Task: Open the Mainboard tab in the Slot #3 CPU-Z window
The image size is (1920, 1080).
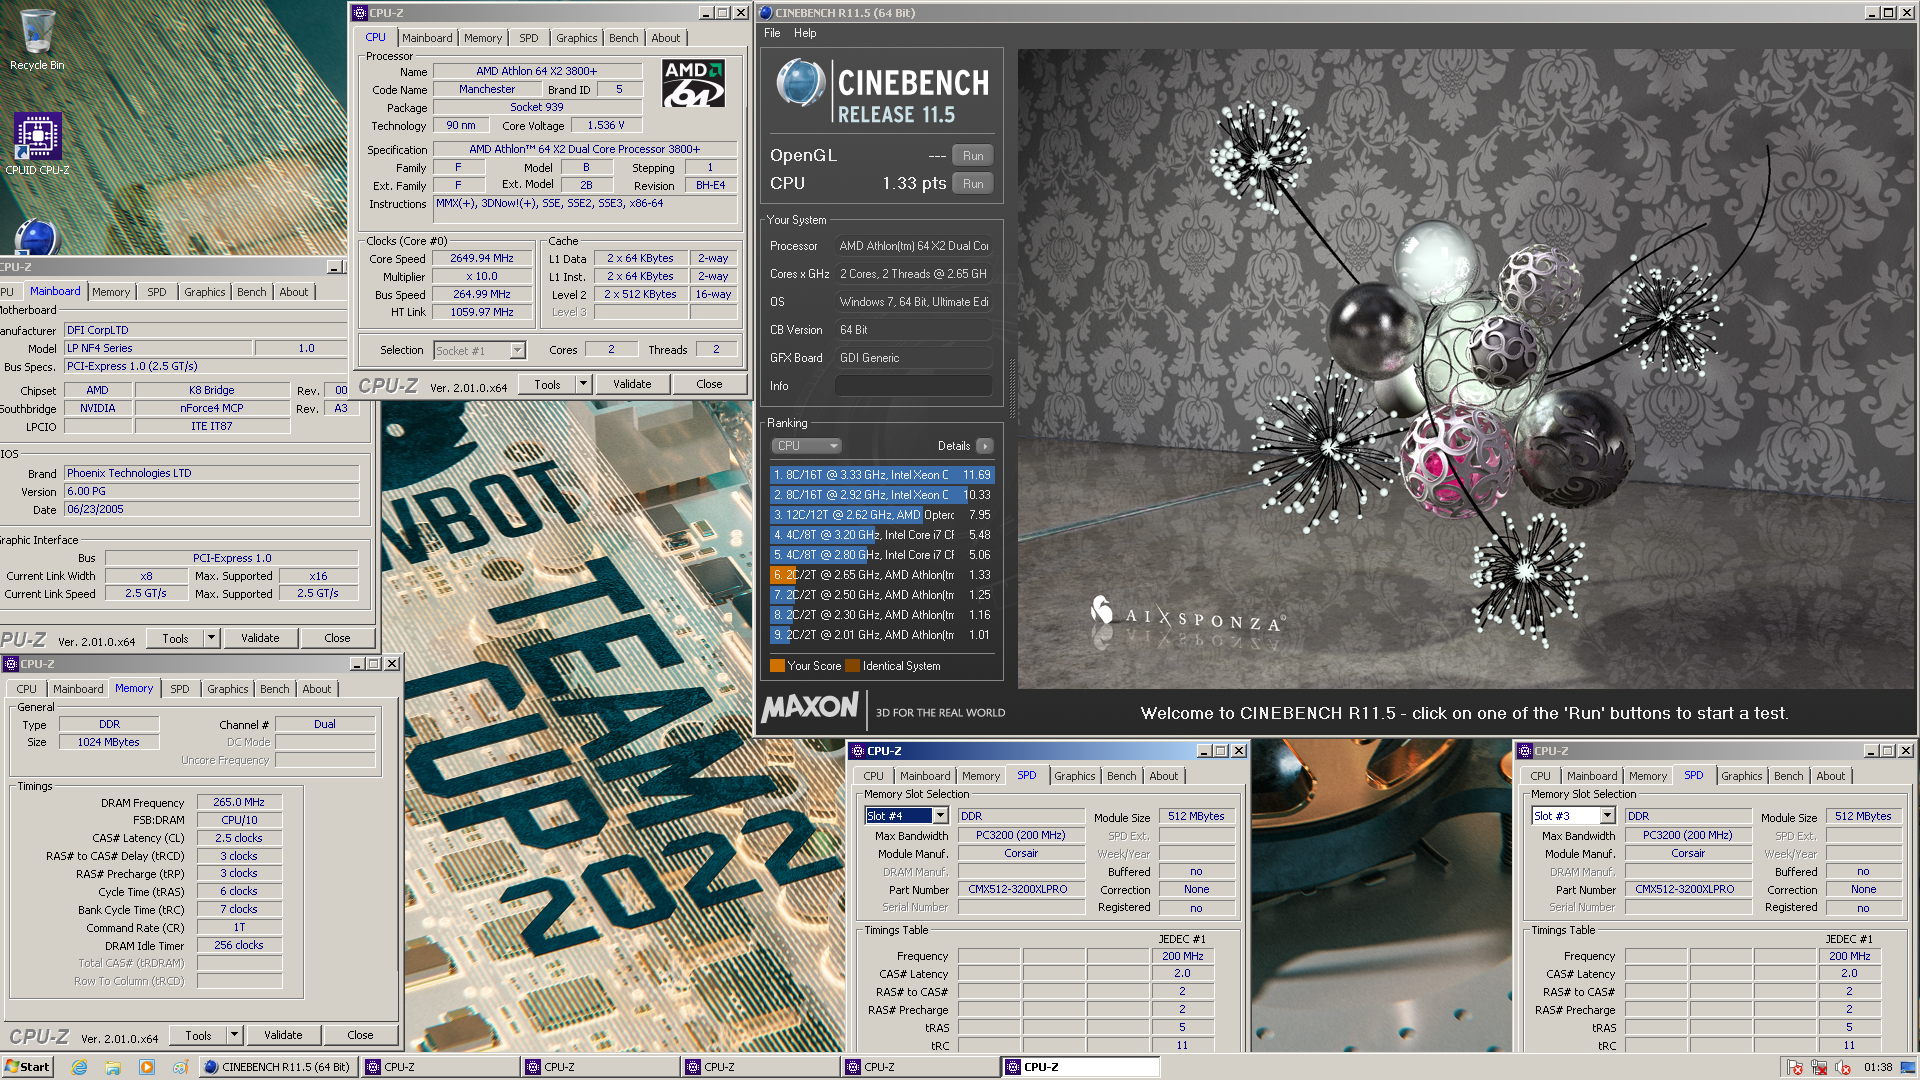Action: (1592, 776)
